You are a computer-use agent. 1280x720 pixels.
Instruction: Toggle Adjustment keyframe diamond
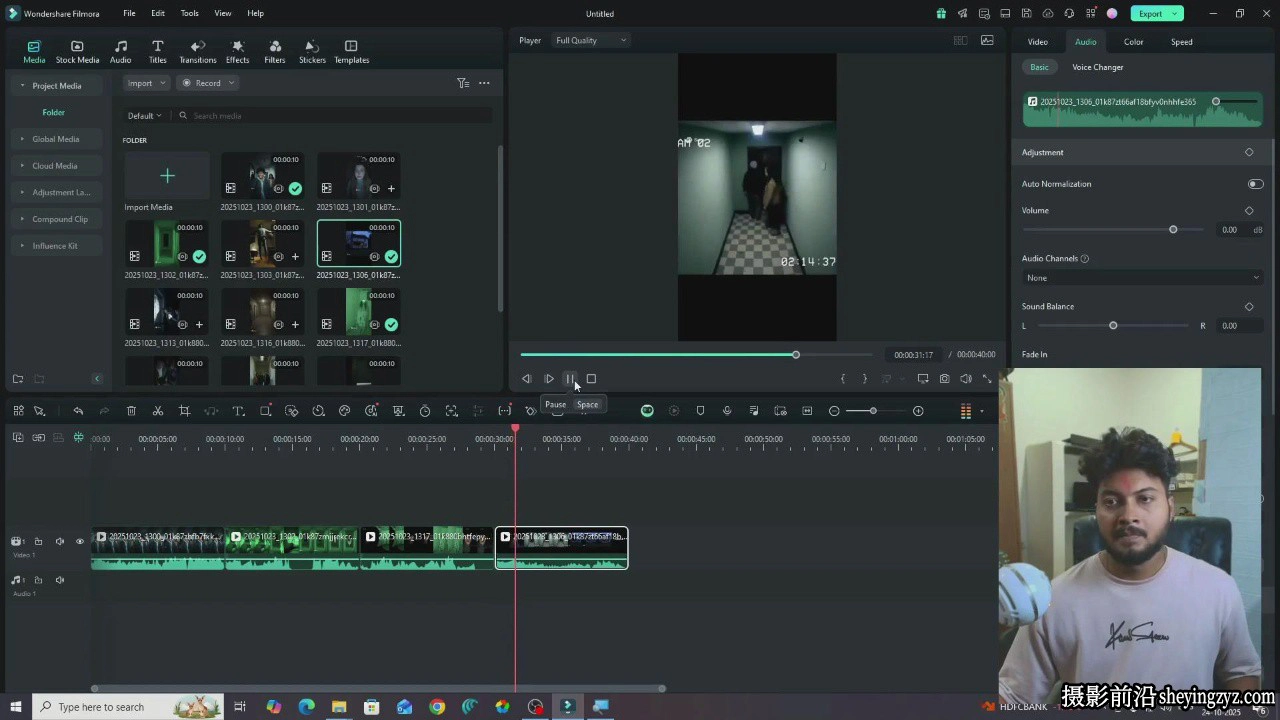pyautogui.click(x=1249, y=152)
